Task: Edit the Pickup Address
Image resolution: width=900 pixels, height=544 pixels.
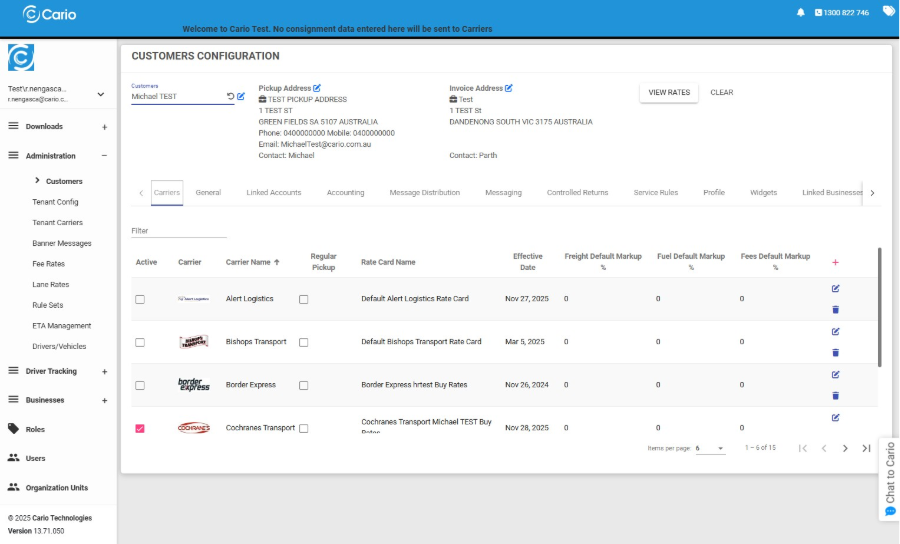Action: coord(317,88)
